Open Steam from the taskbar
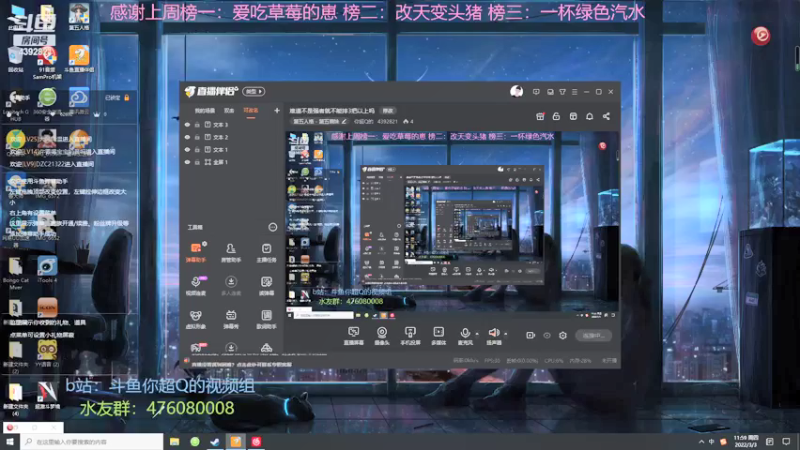The width and height of the screenshot is (800, 450). coord(215,441)
